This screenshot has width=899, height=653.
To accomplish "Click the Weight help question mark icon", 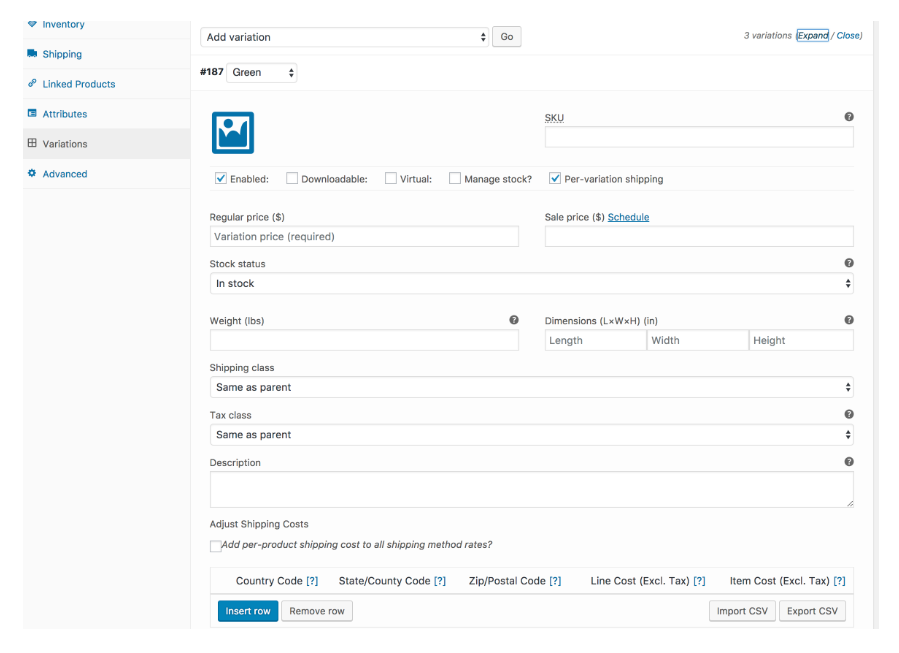I will click(x=514, y=320).
